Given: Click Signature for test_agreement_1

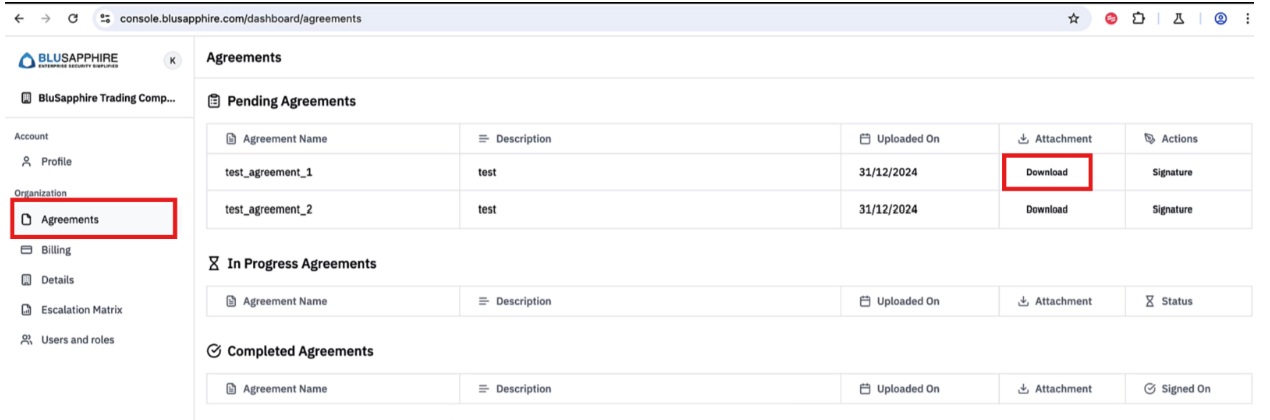Looking at the screenshot, I should 1172,172.
